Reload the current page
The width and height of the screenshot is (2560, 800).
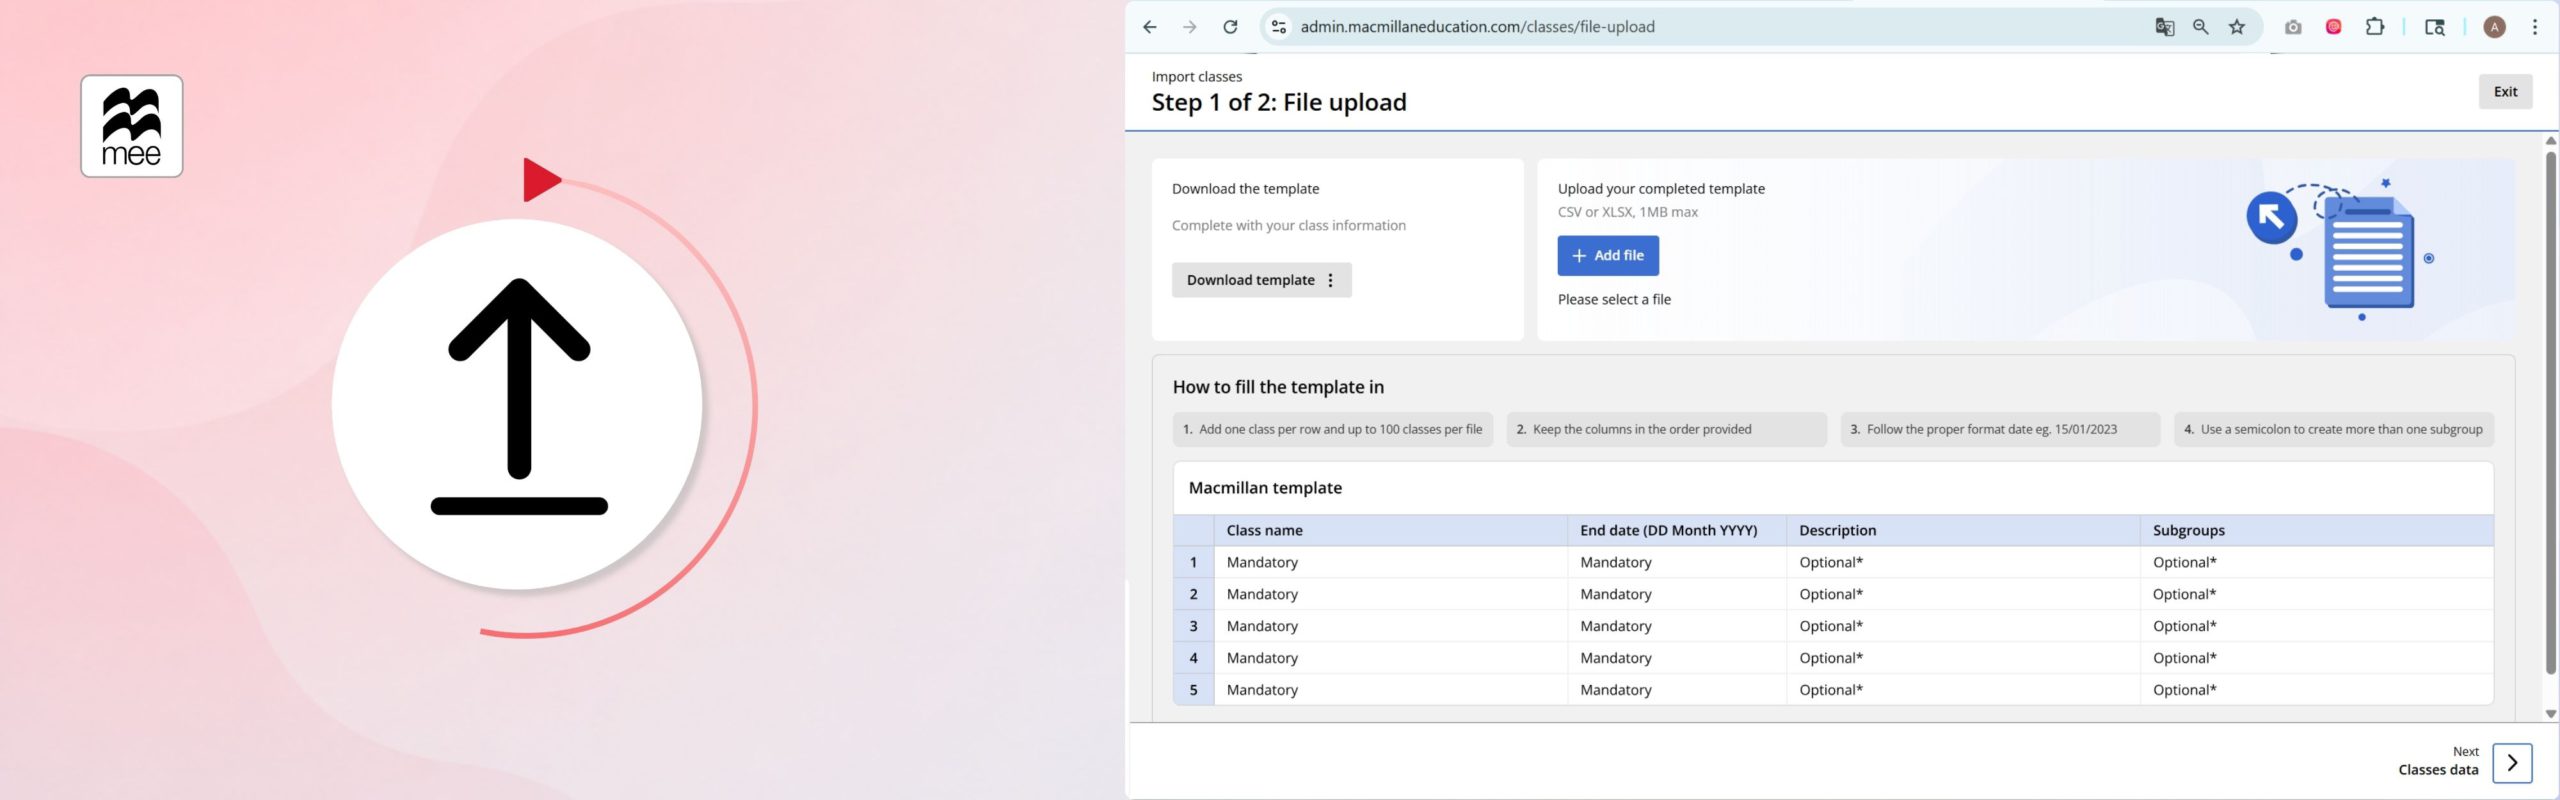[x=1230, y=27]
